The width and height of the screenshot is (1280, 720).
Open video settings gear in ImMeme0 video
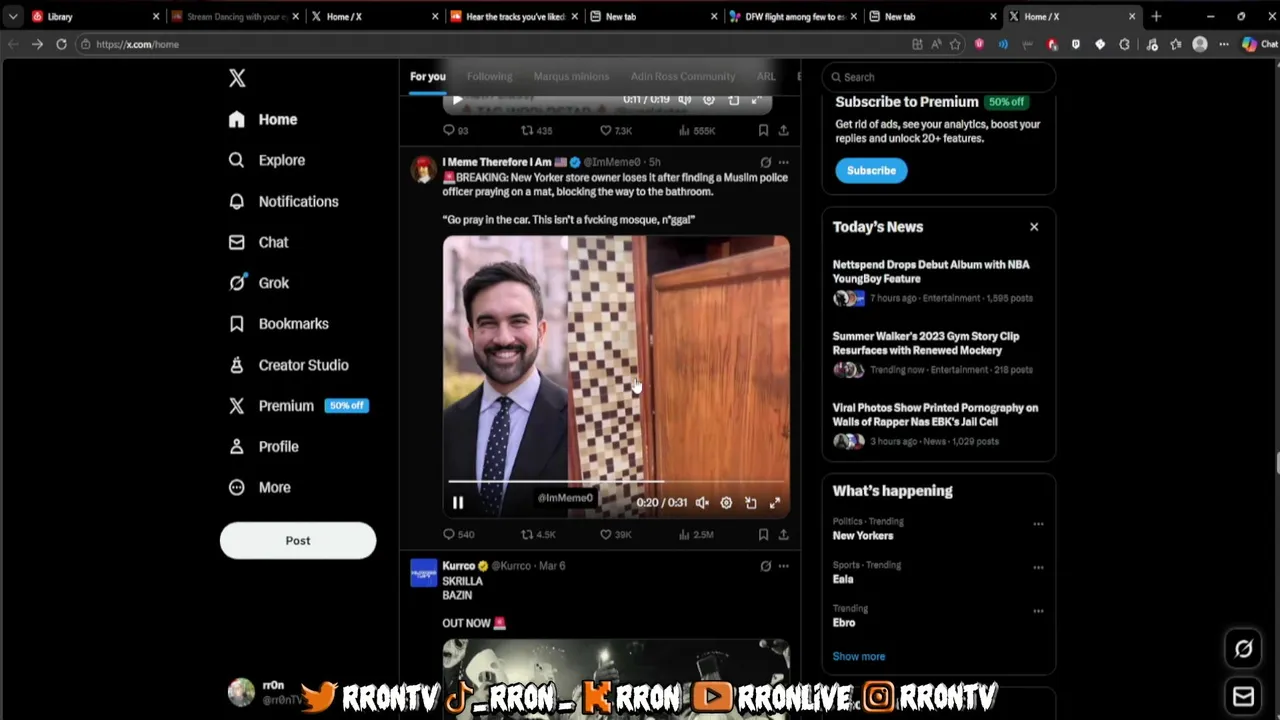click(x=726, y=503)
